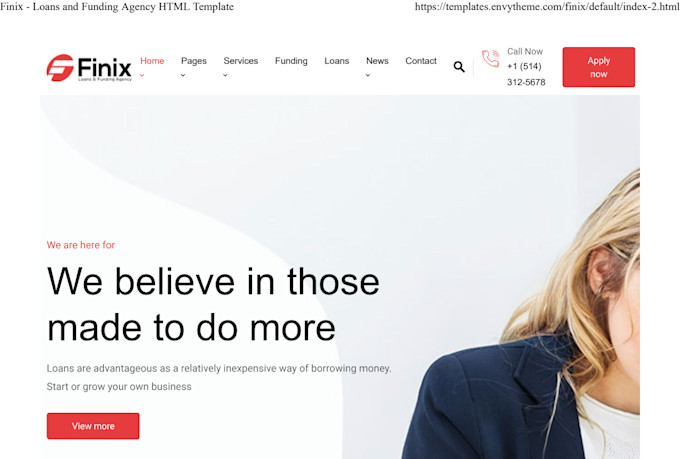Go to Services in navigation
Viewport: 680px width, 459px height.
tap(241, 61)
